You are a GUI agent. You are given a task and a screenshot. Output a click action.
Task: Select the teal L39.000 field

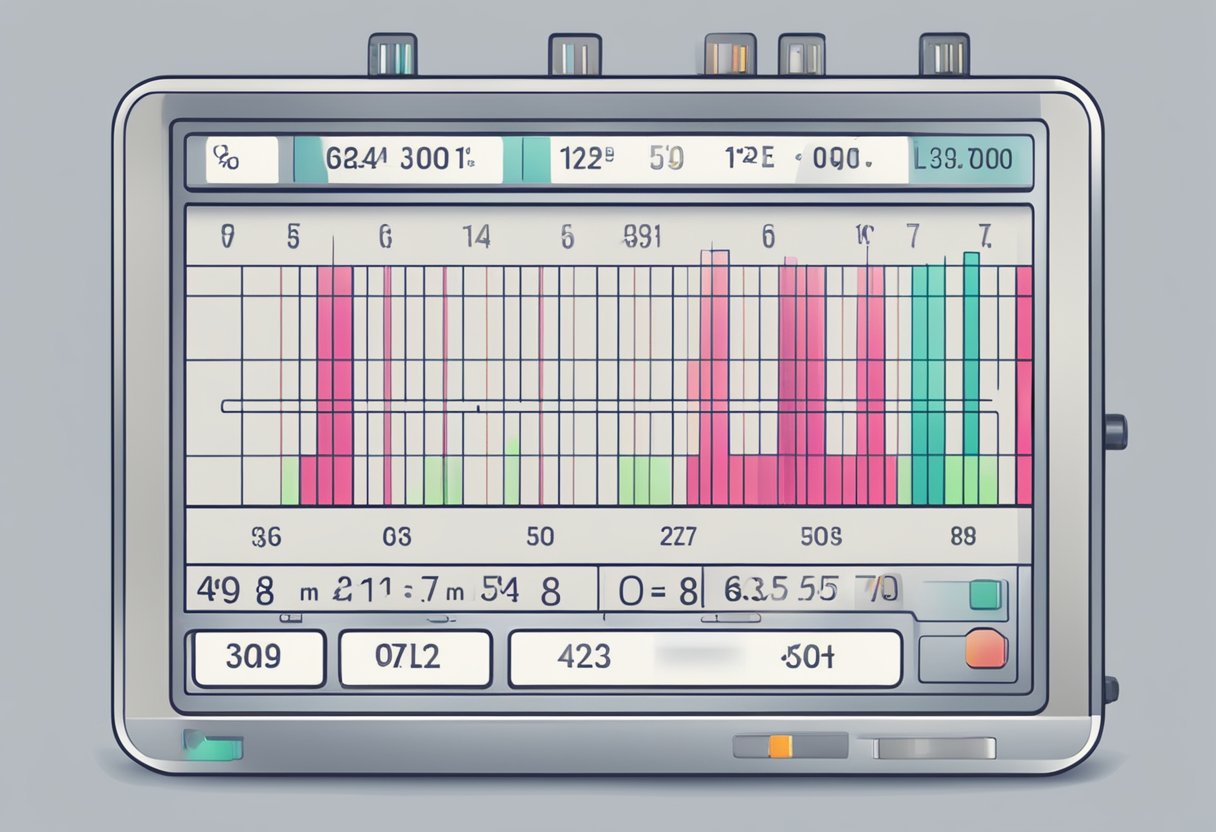[970, 159]
